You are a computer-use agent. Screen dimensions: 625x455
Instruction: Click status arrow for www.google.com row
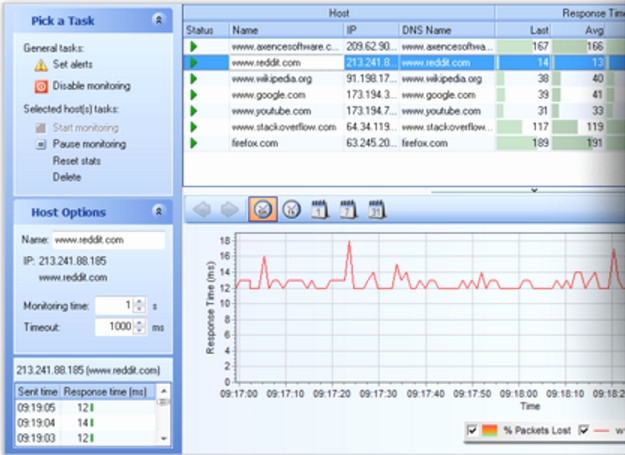tap(194, 95)
